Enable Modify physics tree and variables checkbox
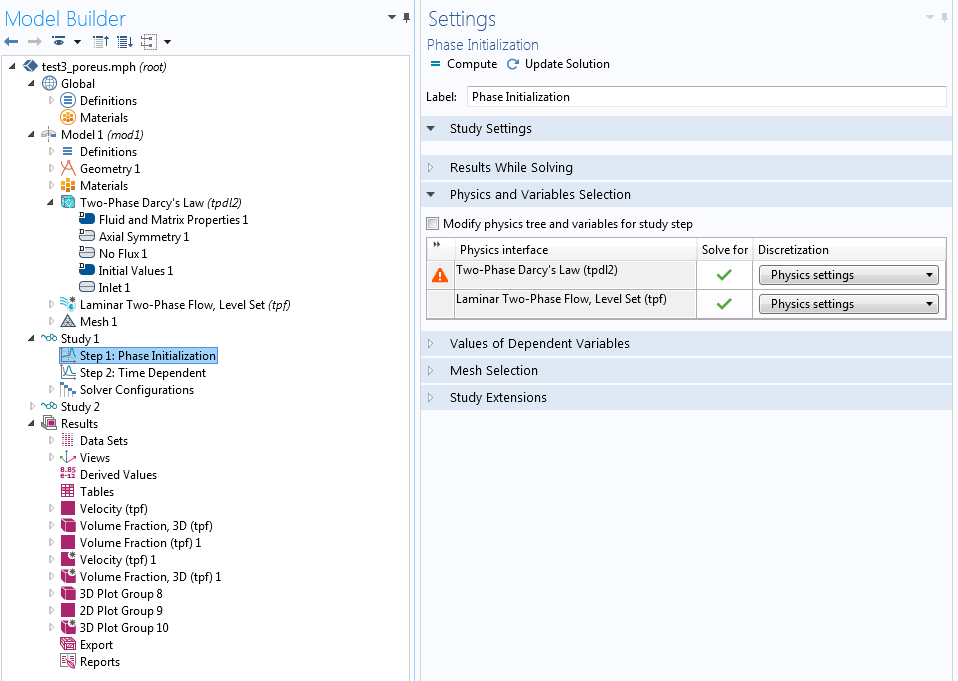This screenshot has height=681, width=958. point(433,224)
